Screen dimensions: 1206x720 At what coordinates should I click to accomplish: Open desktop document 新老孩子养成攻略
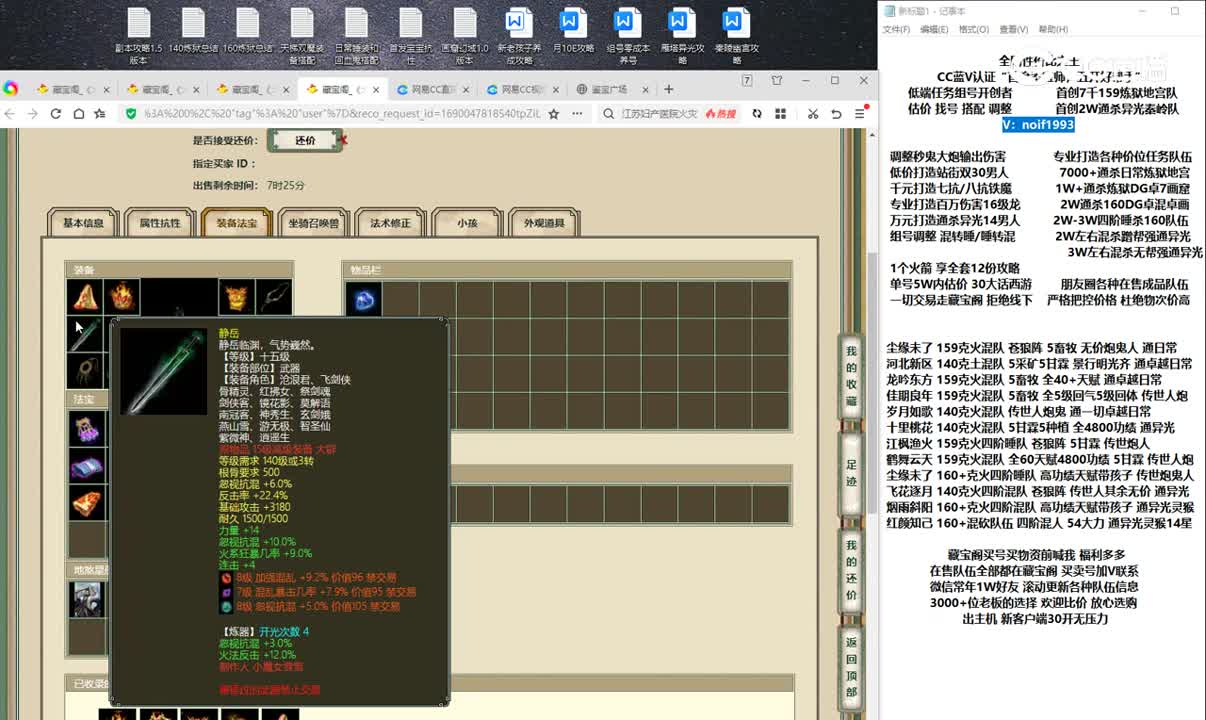click(518, 35)
